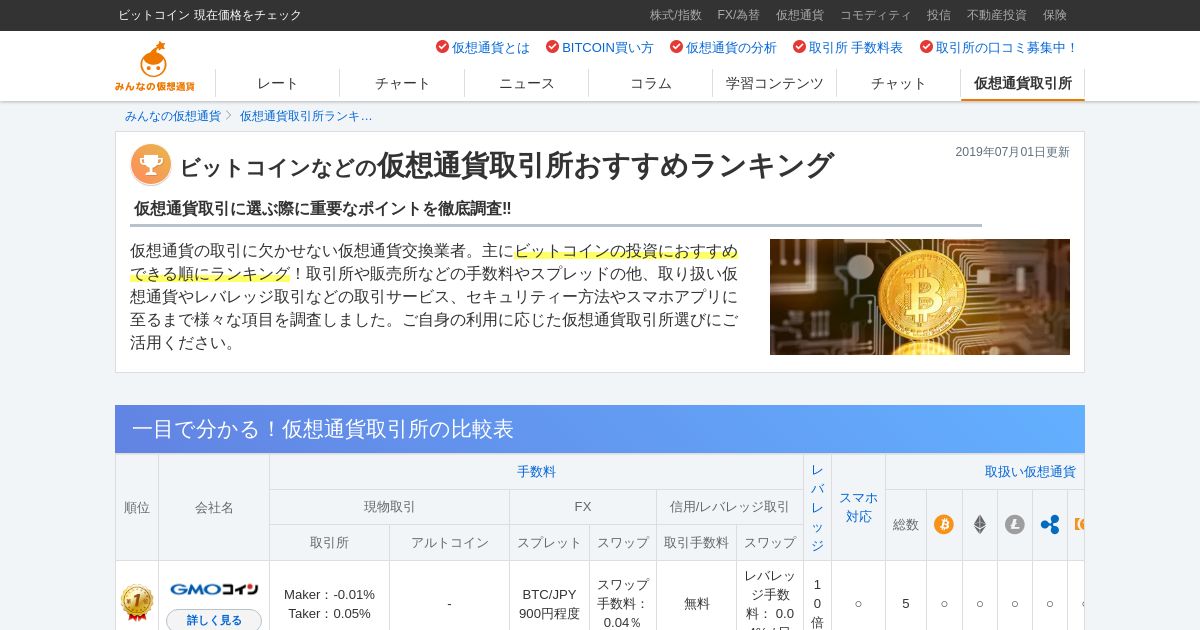Click the 手数料 table header link
Screen dimensions: 1200x630
point(536,471)
